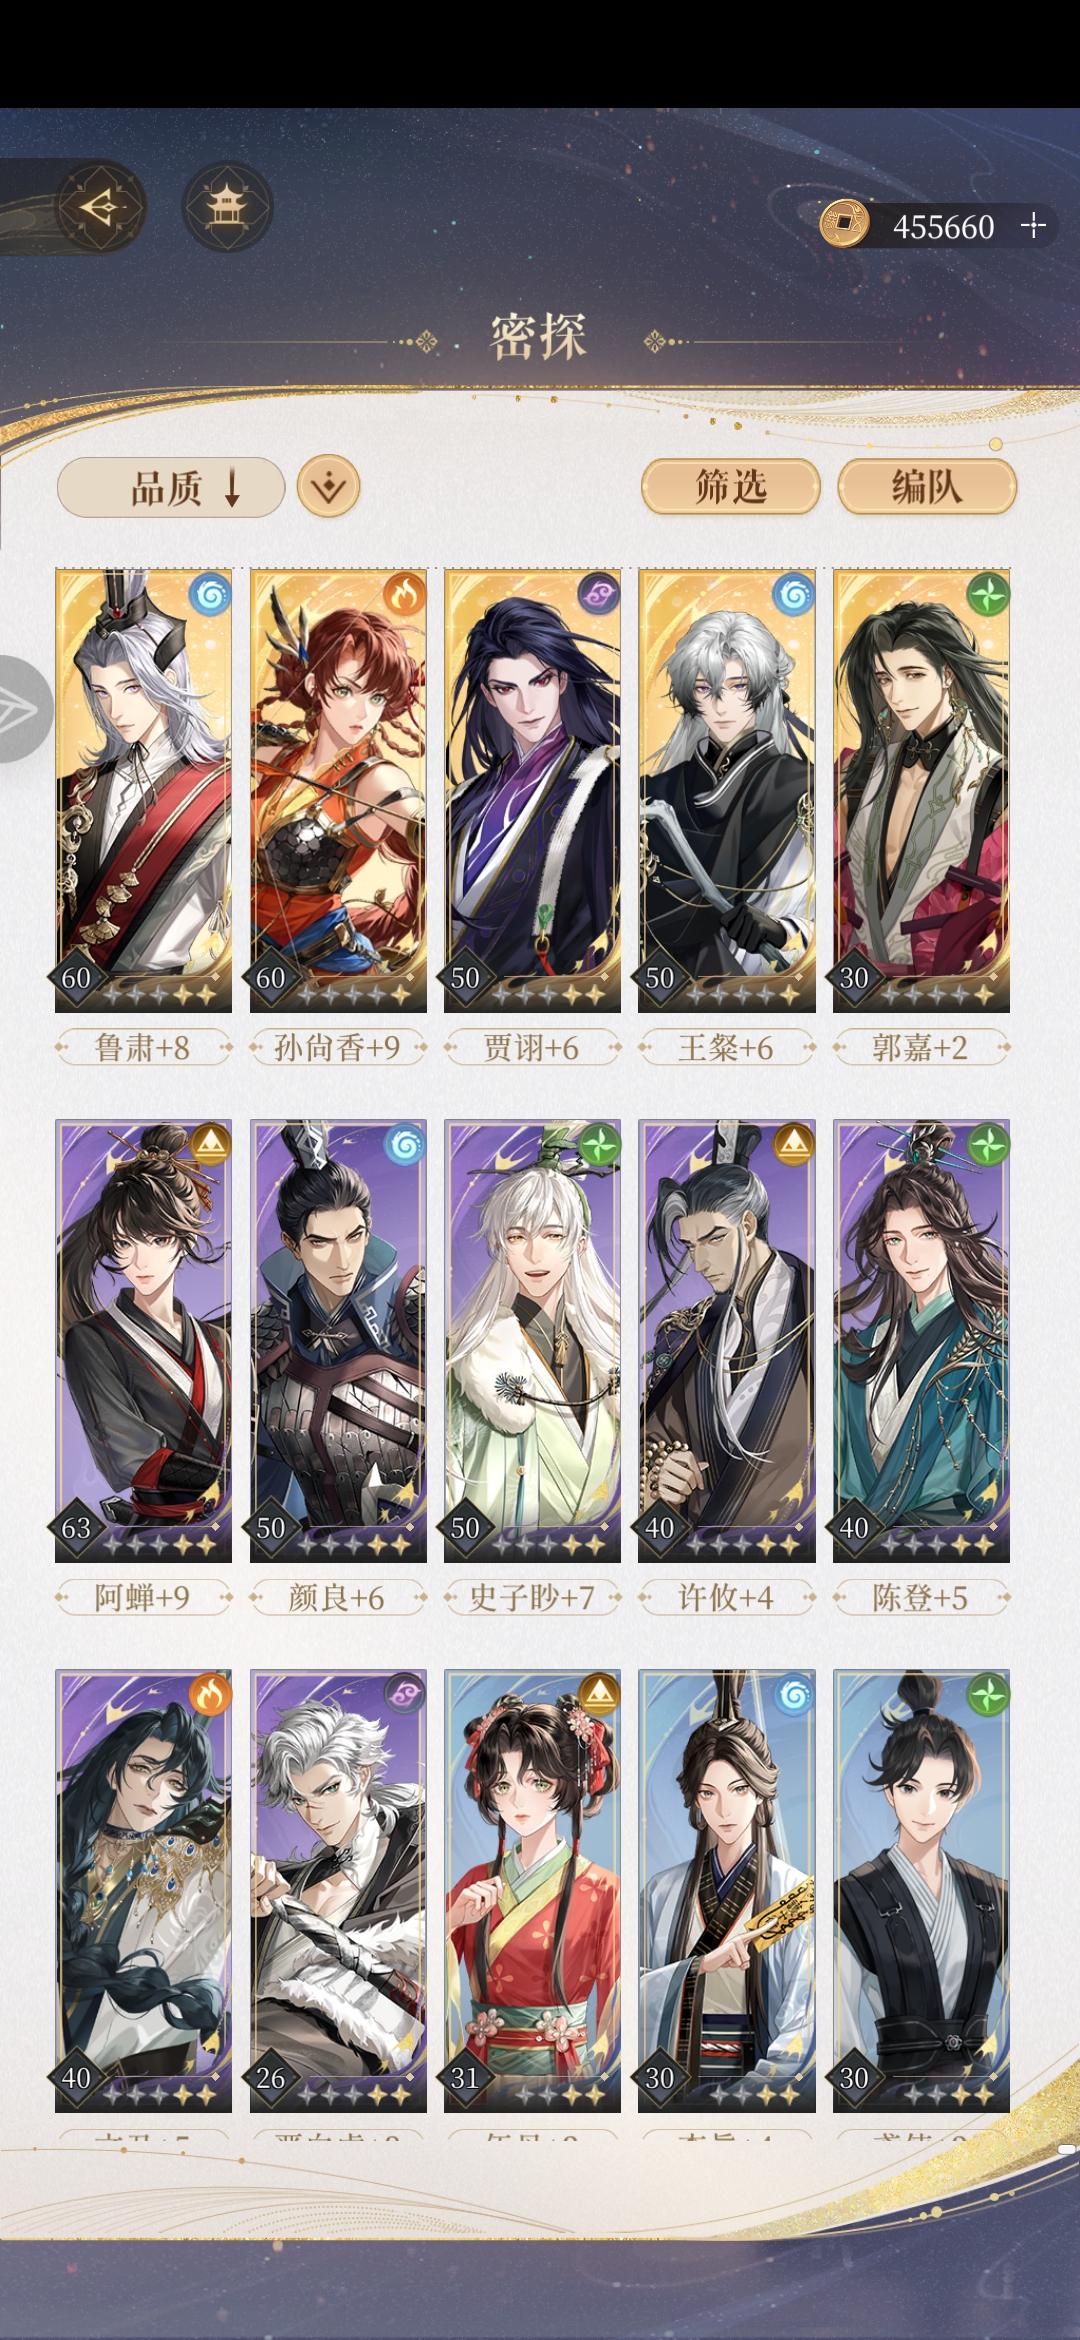
Task: Select the 陈登+5 character card
Action: pos(921,1341)
